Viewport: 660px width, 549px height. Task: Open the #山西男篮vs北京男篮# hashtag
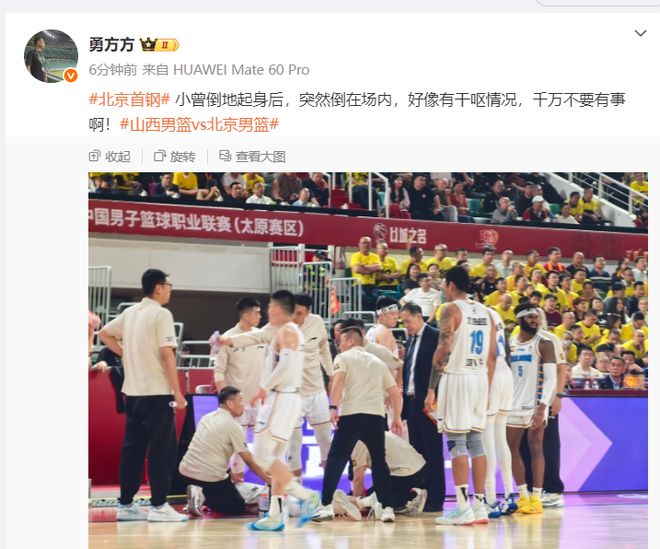pos(200,125)
